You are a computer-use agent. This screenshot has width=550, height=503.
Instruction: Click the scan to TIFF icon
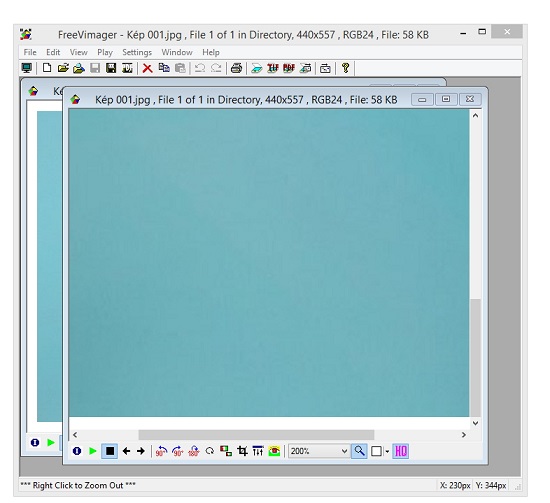[x=273, y=68]
